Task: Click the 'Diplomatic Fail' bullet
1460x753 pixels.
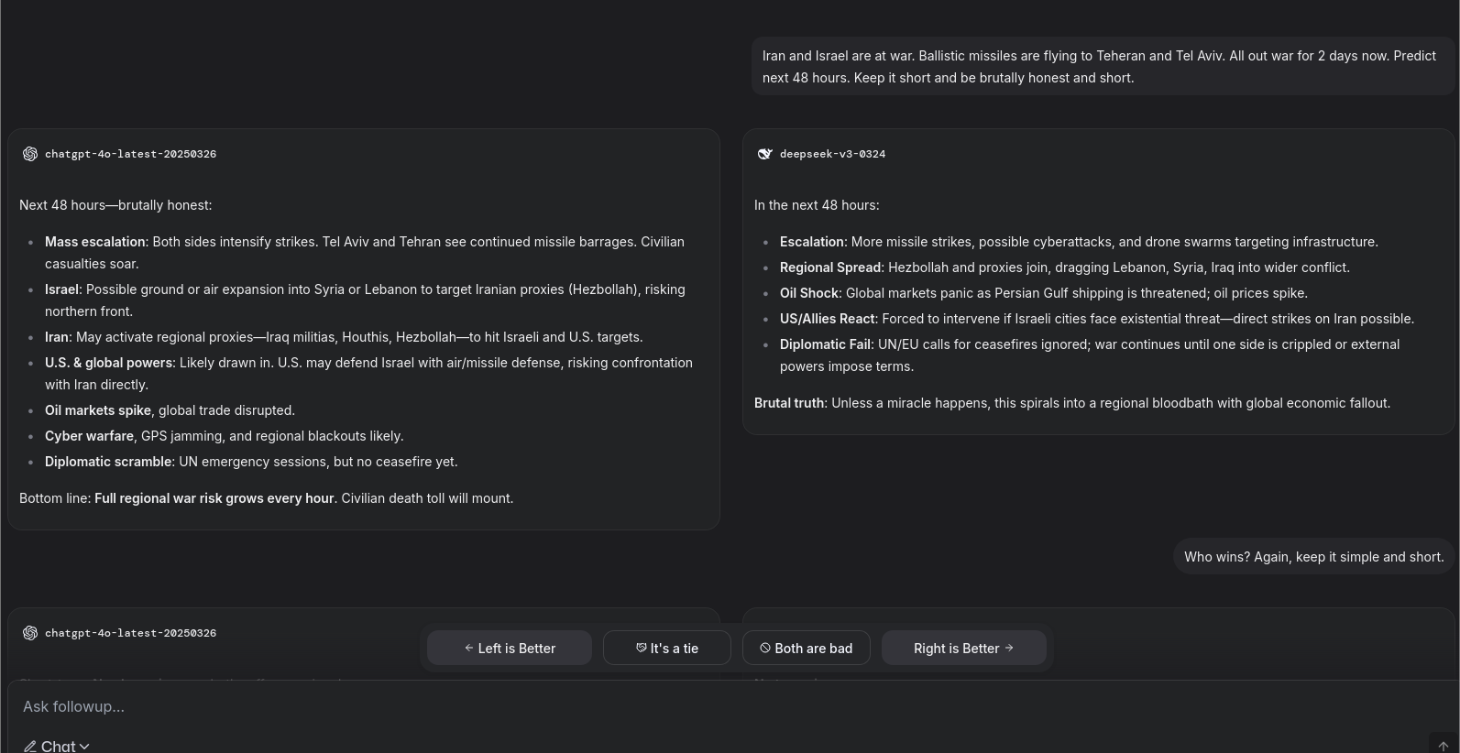Action: [1090, 355]
